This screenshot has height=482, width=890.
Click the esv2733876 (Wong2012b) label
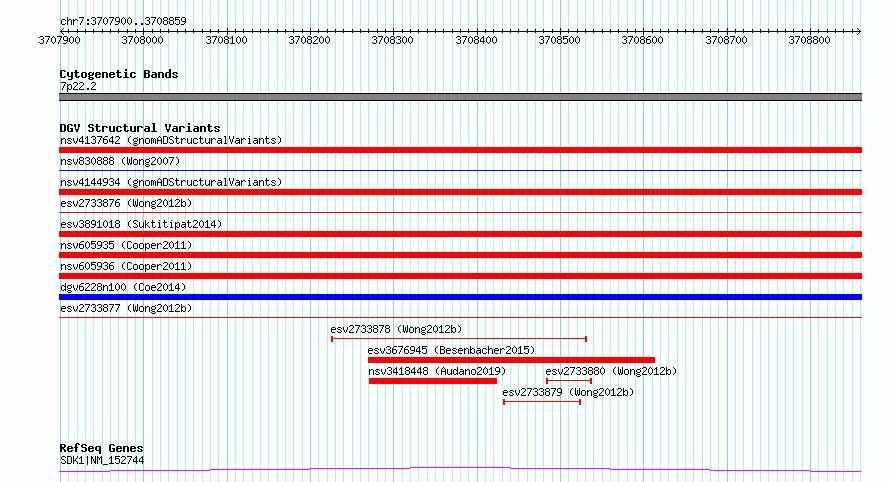click(126, 203)
